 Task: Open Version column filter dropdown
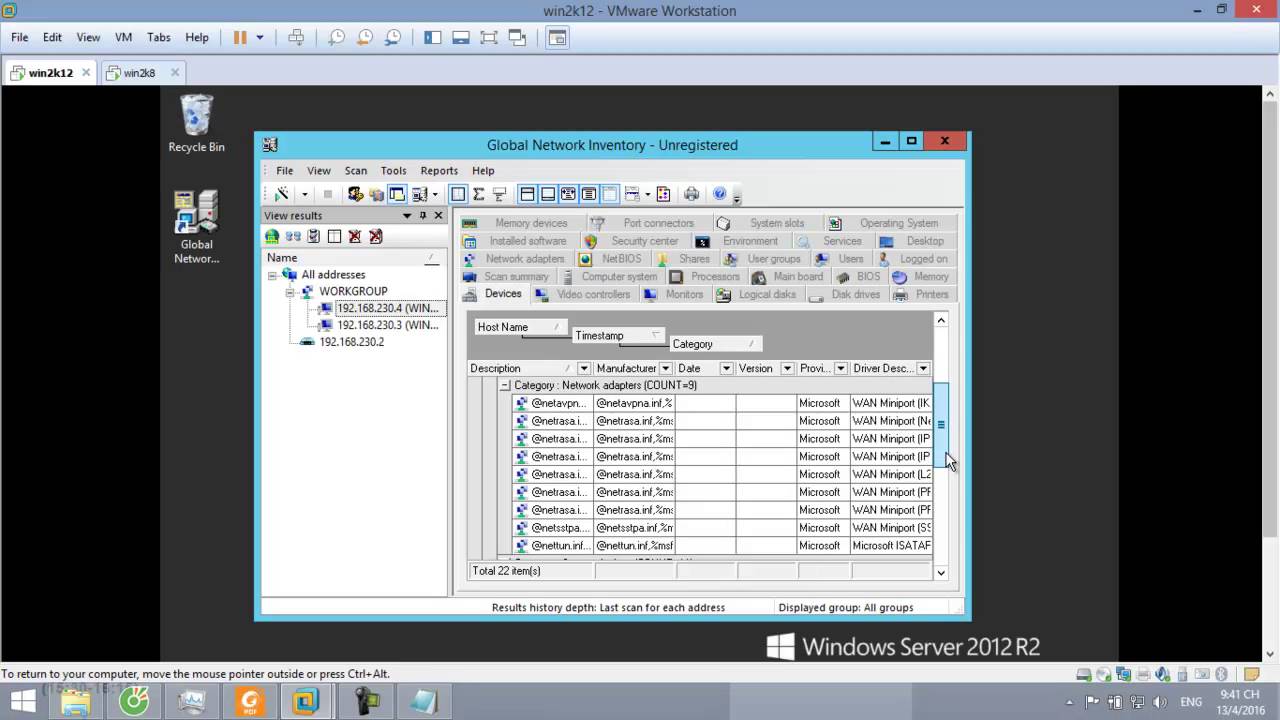[787, 368]
